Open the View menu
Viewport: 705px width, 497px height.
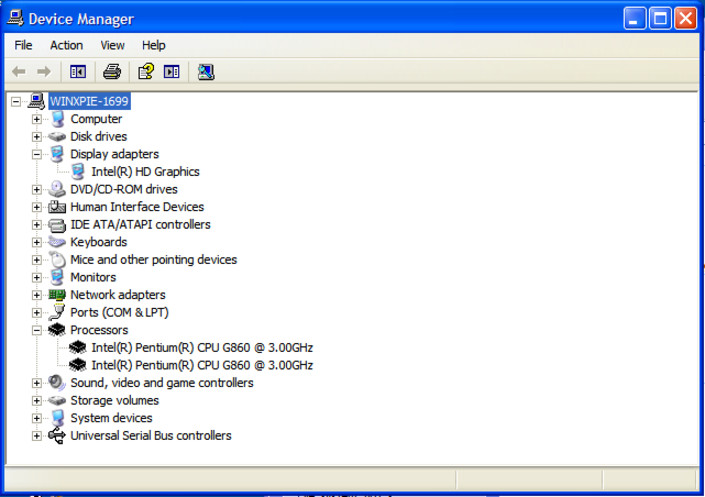(x=112, y=45)
